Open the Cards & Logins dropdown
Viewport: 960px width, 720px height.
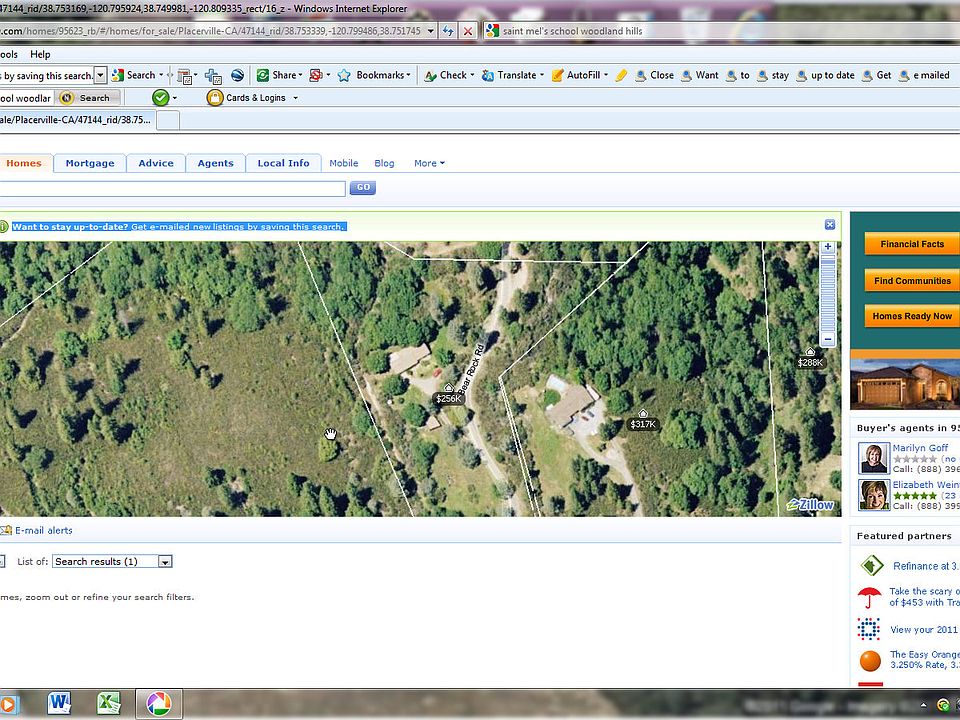(296, 98)
